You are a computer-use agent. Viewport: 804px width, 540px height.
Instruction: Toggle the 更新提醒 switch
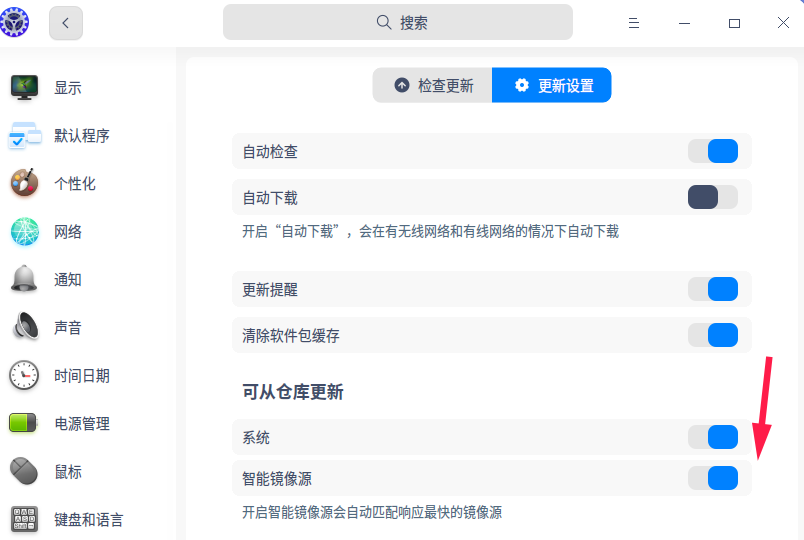click(x=713, y=289)
